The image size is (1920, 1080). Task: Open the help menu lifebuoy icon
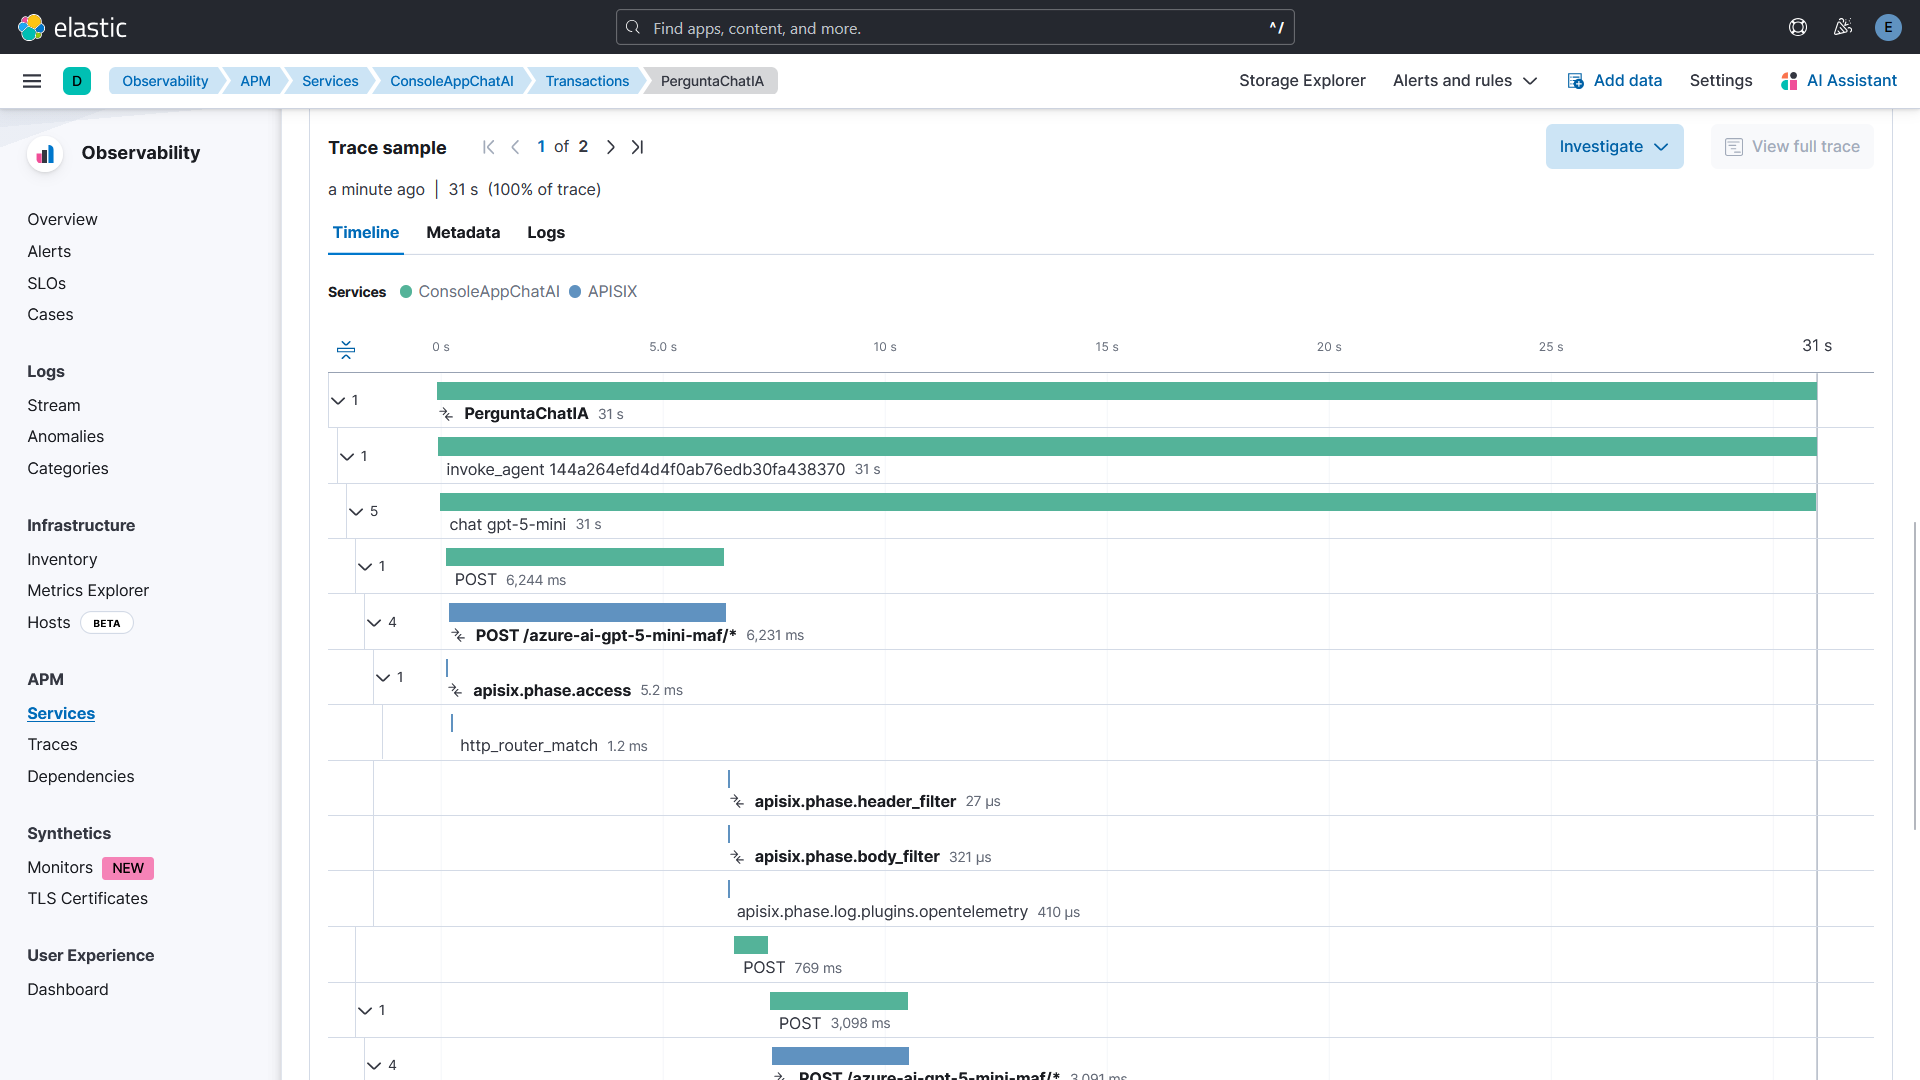(1798, 27)
